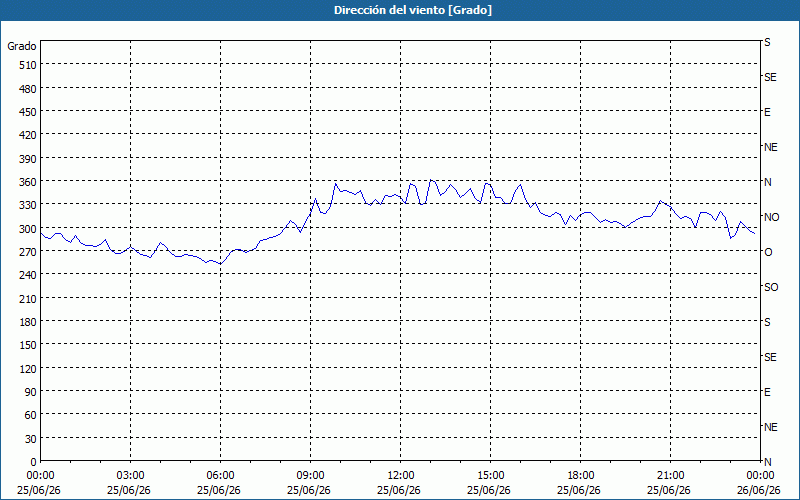Click the 90 degree axis label
The height and width of the screenshot is (500, 800).
31,392
